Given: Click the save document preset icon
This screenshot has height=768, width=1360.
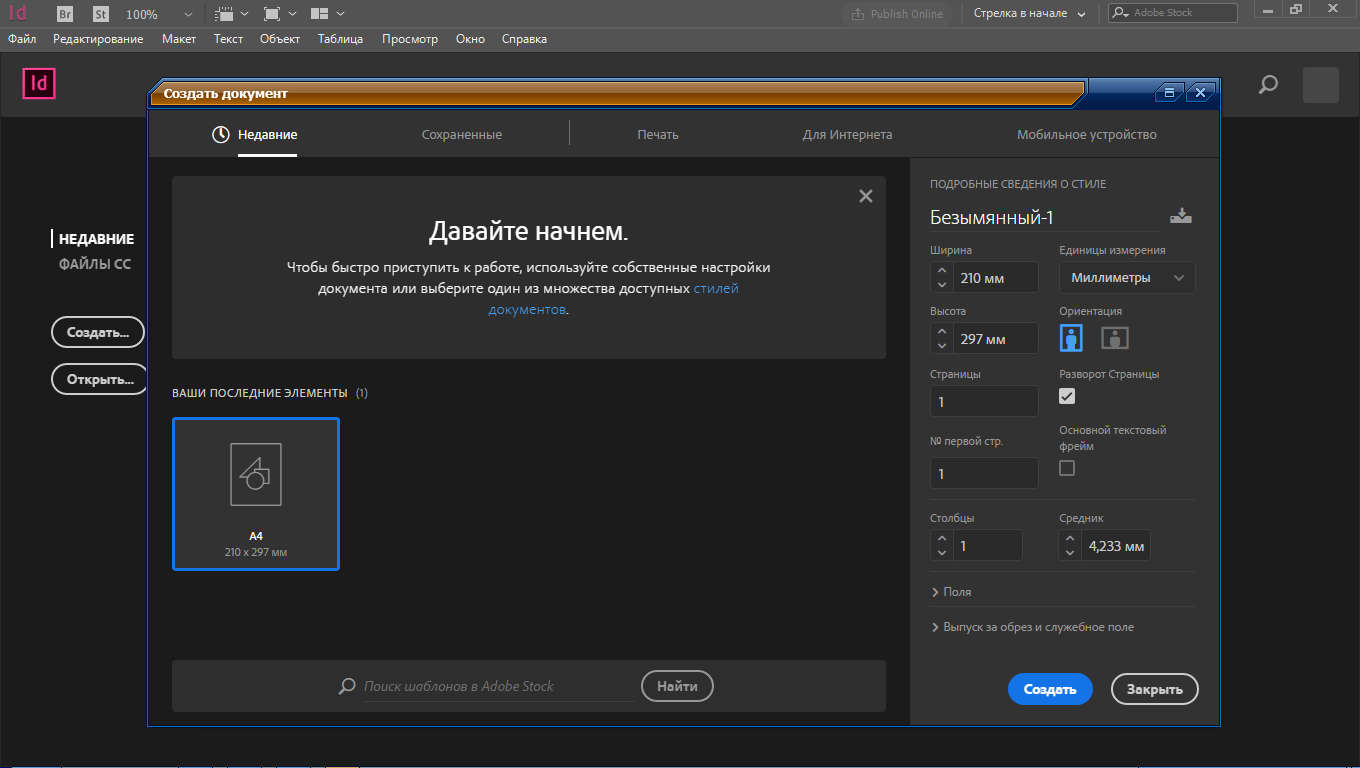Looking at the screenshot, I should (x=1181, y=216).
